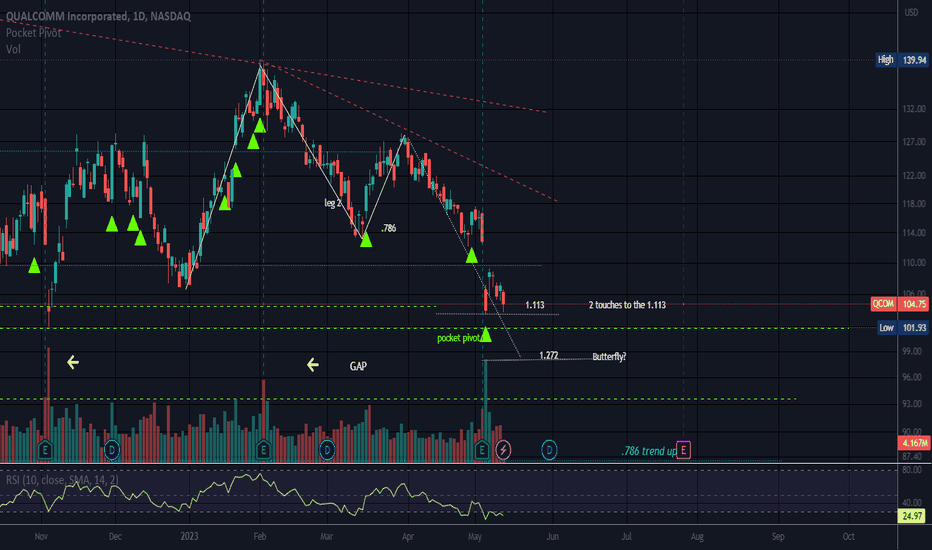Click the candlestick at the February peak

(x=261, y=74)
